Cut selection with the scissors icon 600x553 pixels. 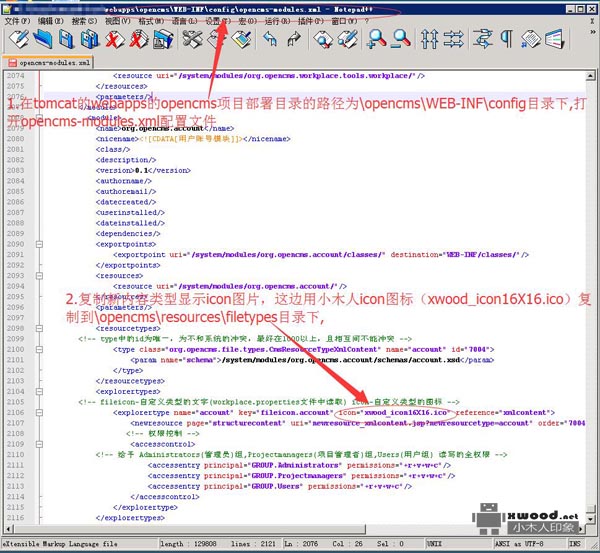pyautogui.click(x=192, y=39)
